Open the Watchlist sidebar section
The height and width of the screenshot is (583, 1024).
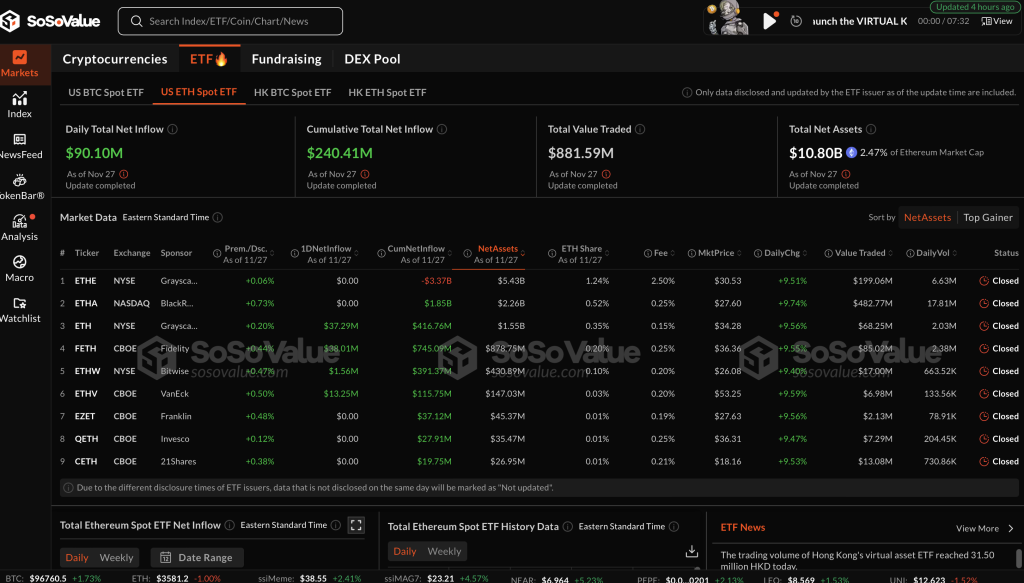pyautogui.click(x=20, y=310)
